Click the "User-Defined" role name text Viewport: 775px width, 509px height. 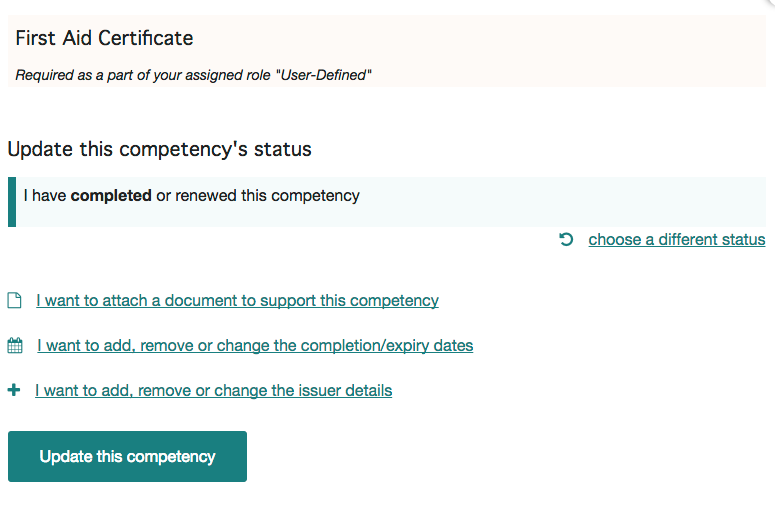click(324, 75)
